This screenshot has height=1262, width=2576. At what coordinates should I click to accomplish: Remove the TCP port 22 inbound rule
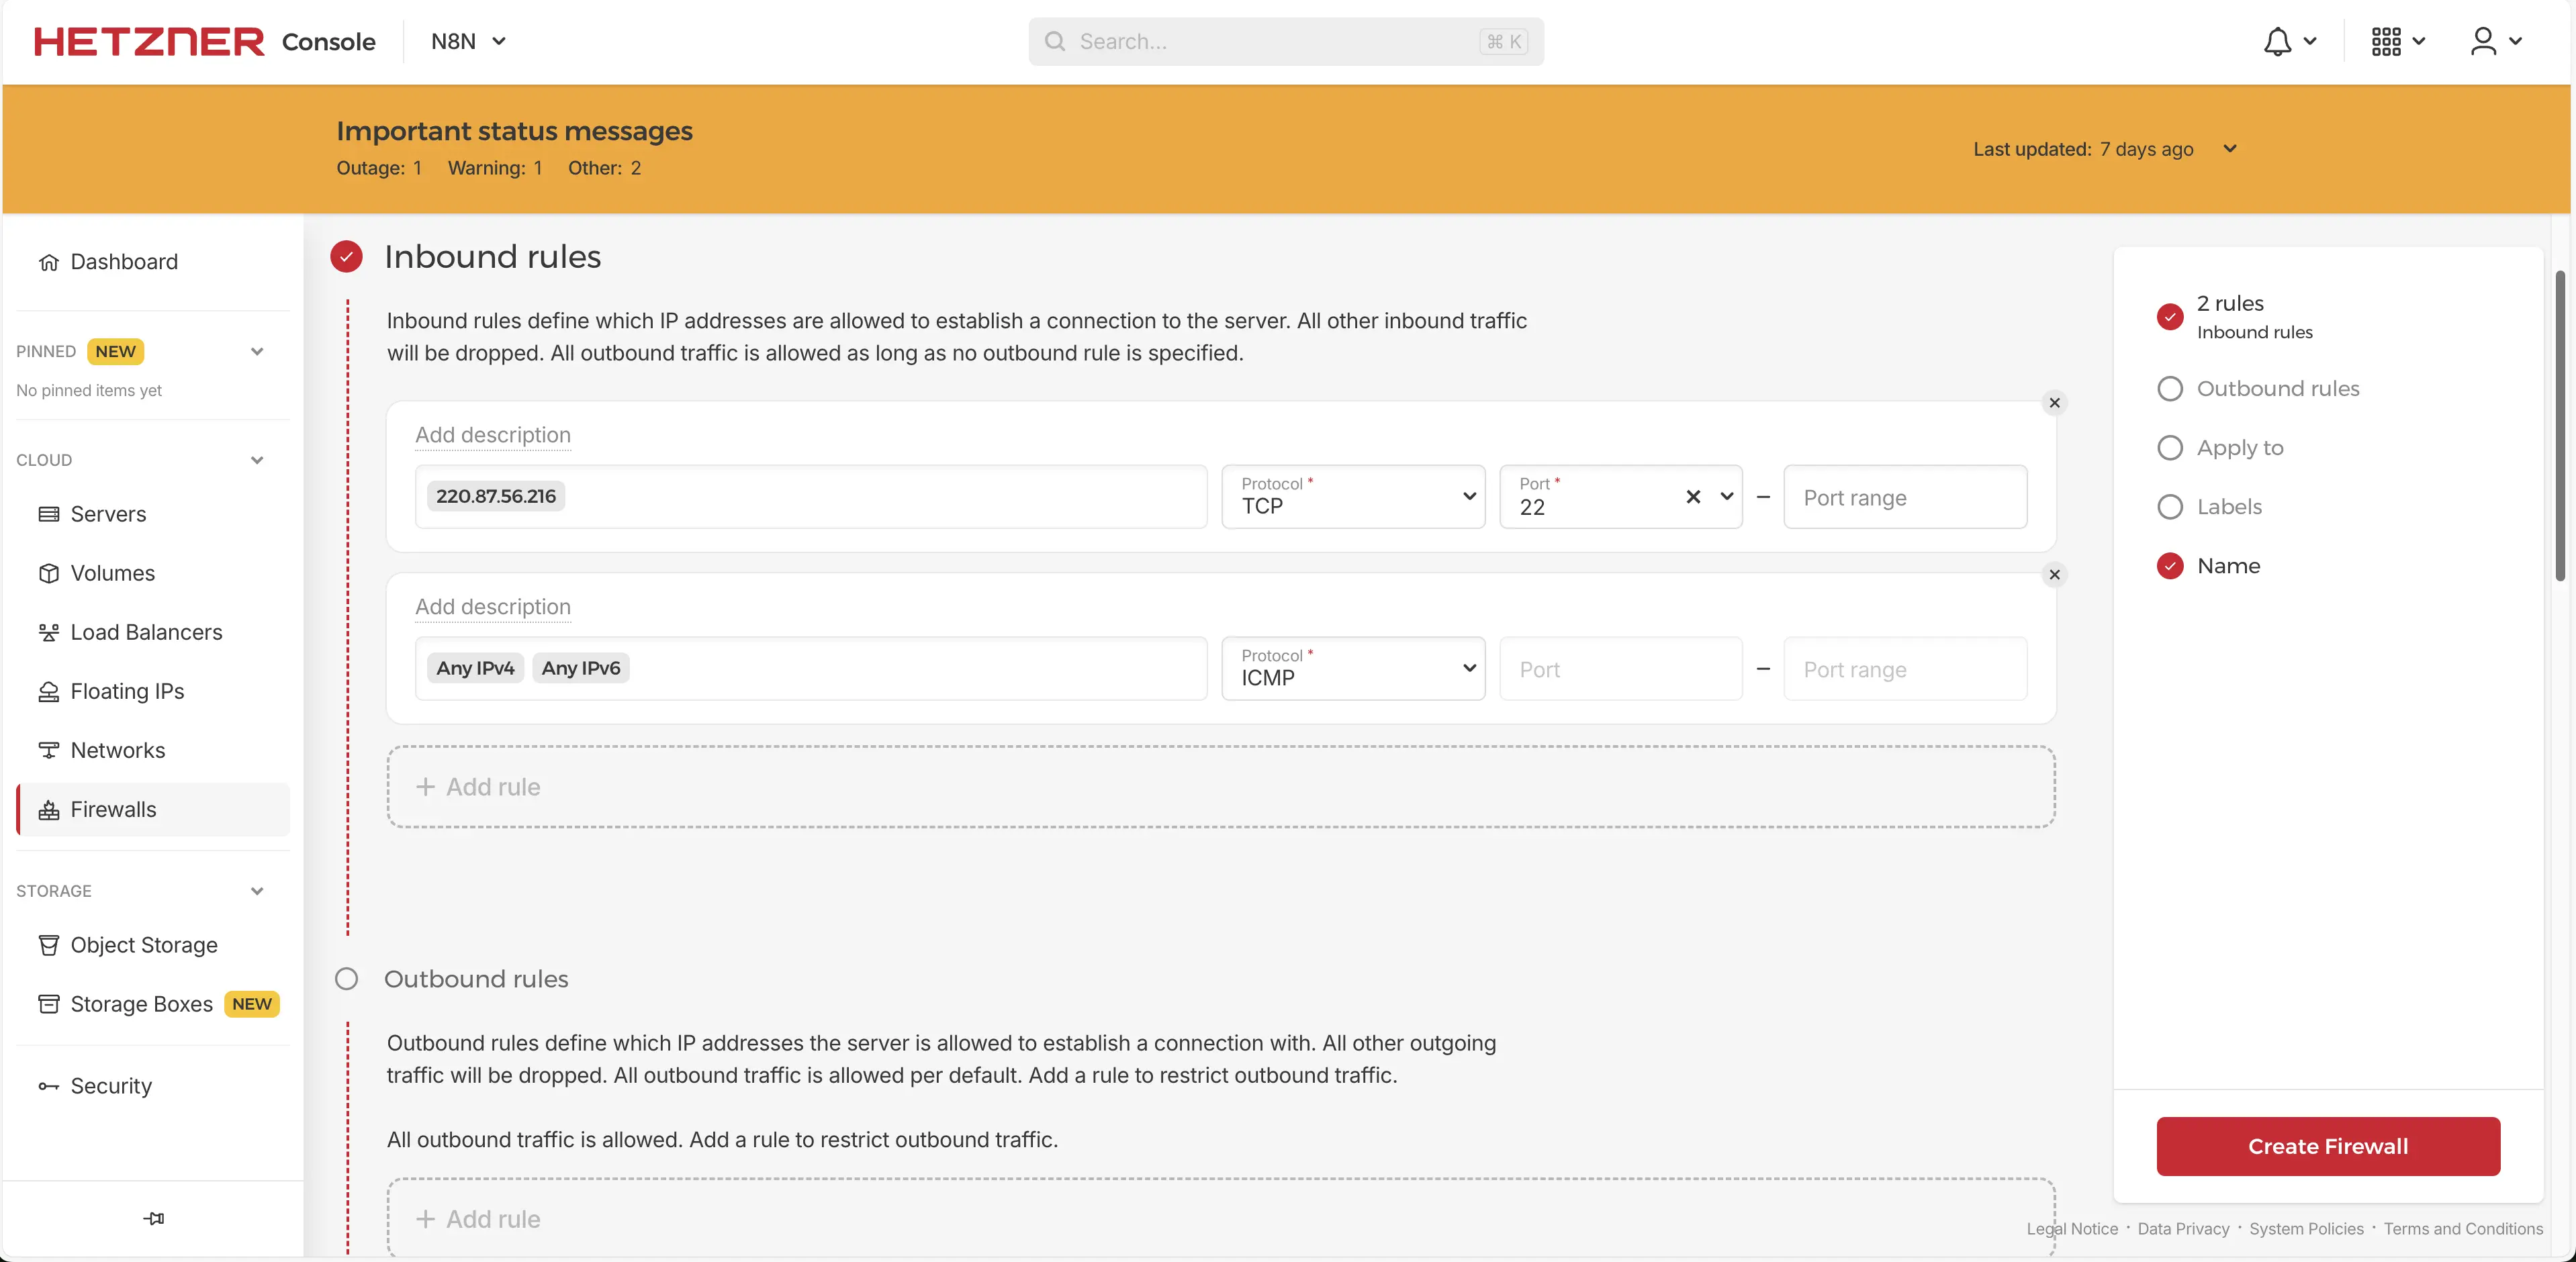pos(2054,403)
